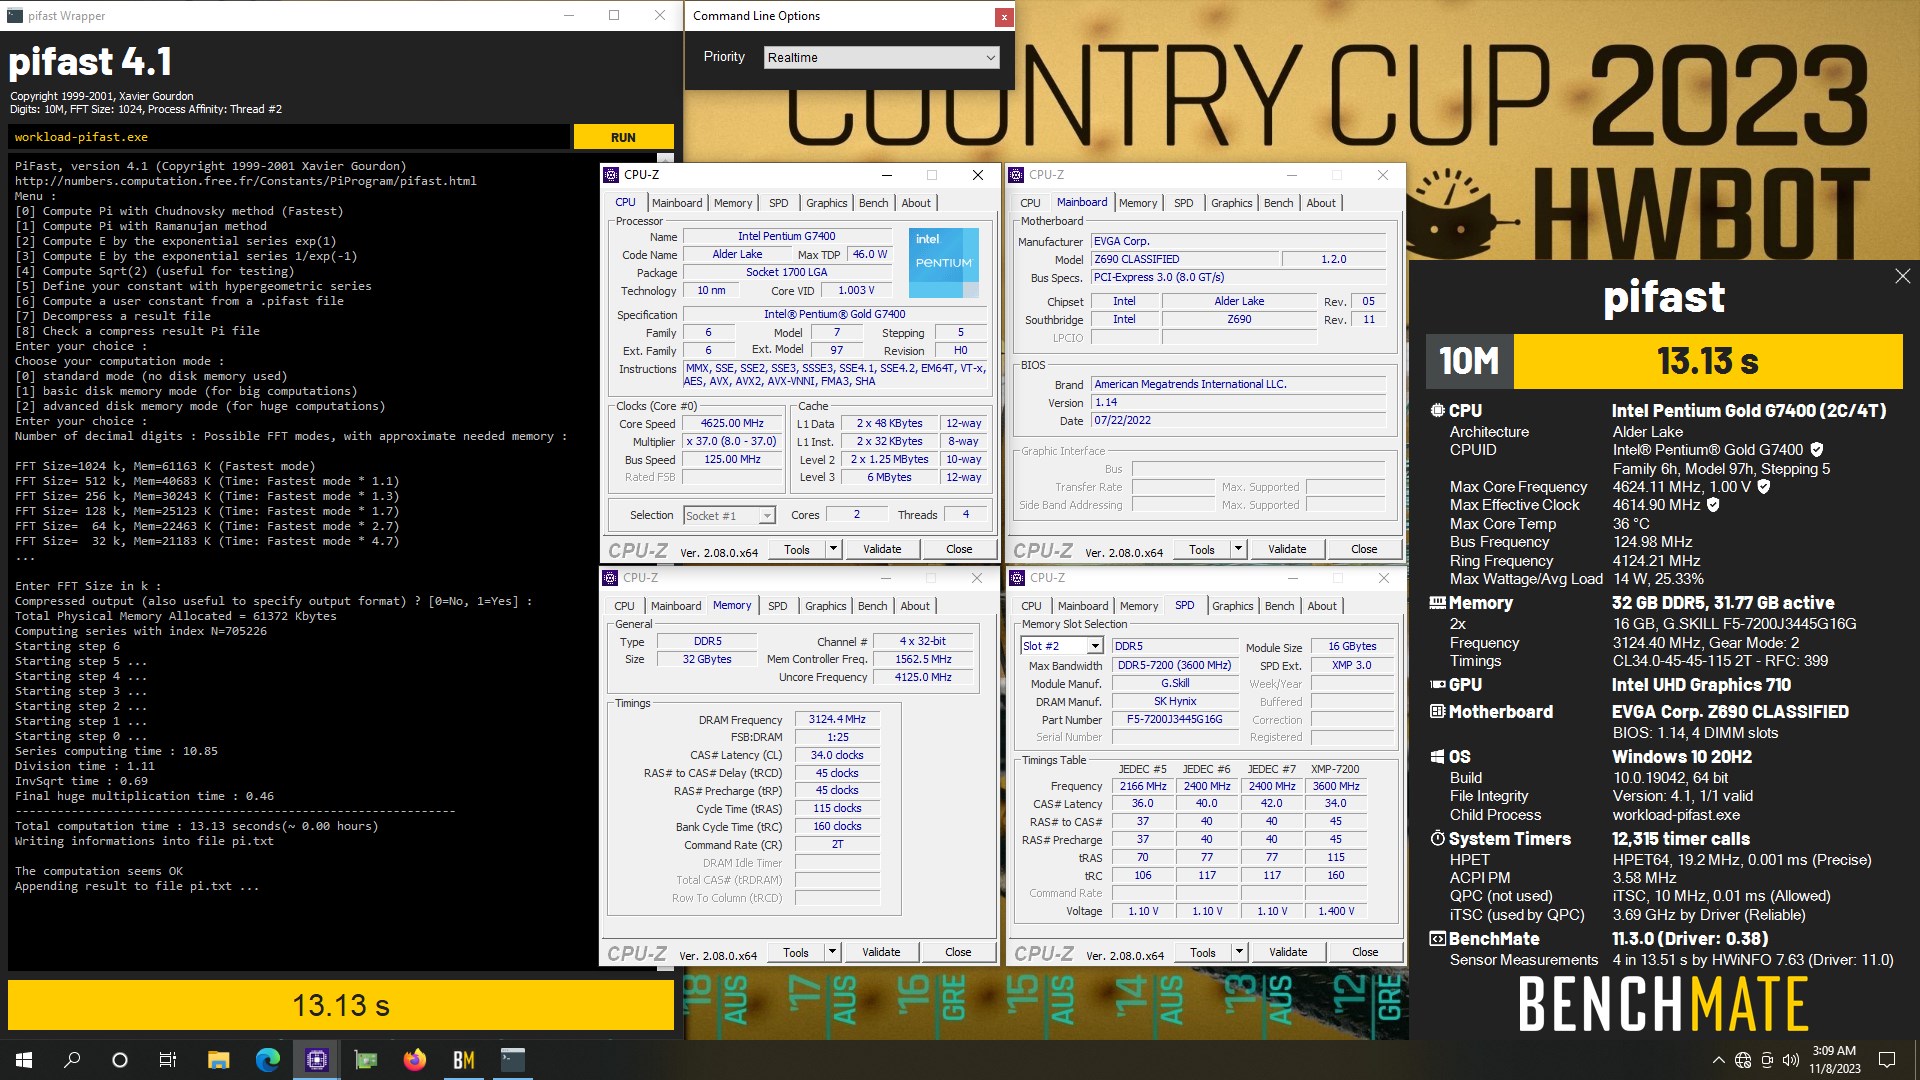This screenshot has width=1920, height=1080.
Task: Expand Tools arrow in CPU-Z Memory window
Action: [x=832, y=952]
